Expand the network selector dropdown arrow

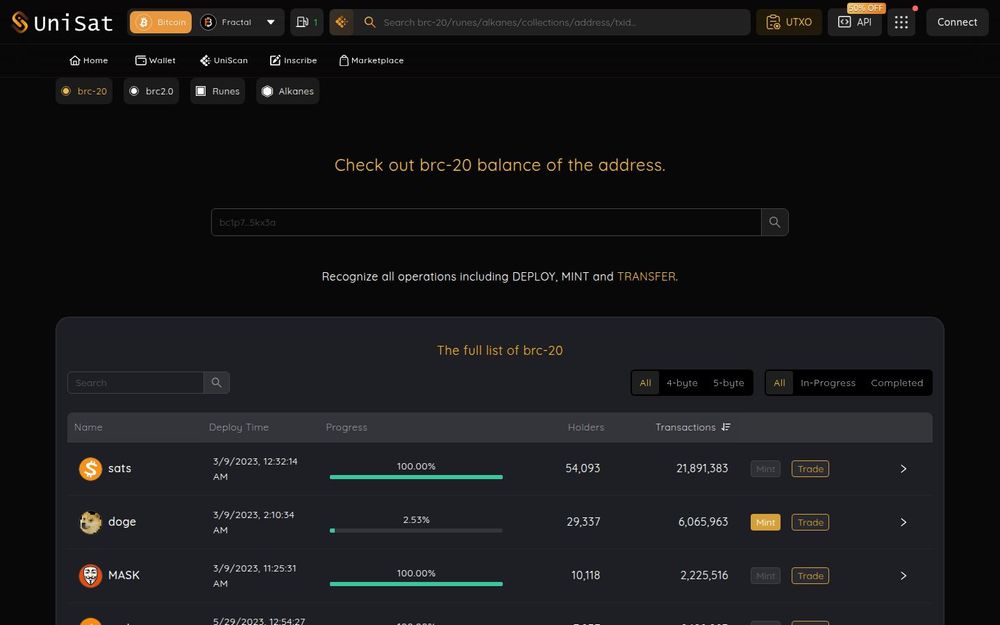[270, 22]
